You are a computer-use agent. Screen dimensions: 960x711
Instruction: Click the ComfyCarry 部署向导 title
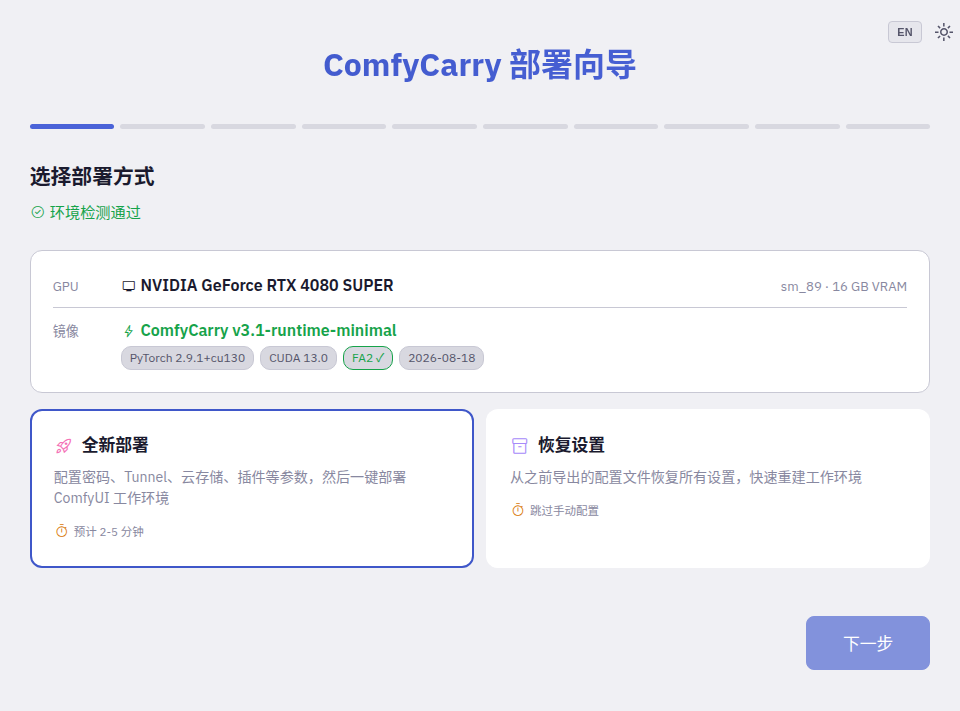click(480, 66)
